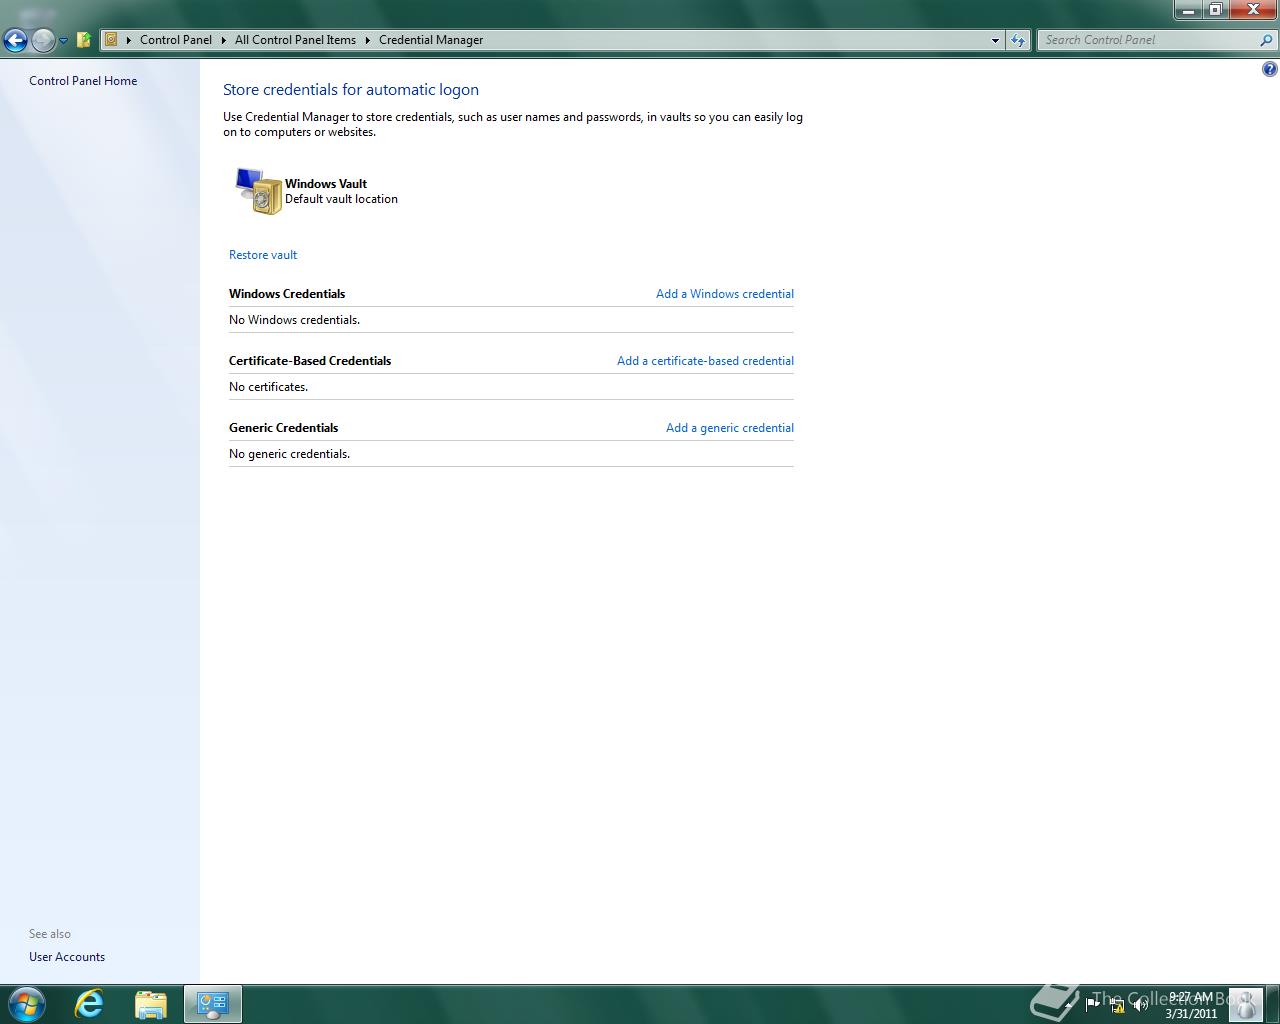This screenshot has width=1280, height=1024.
Task: Click 'No Windows credentials.' text
Action: point(294,320)
